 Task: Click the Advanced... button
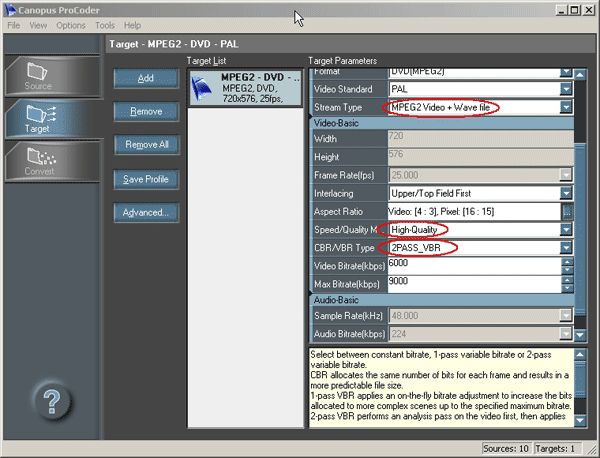(x=146, y=212)
